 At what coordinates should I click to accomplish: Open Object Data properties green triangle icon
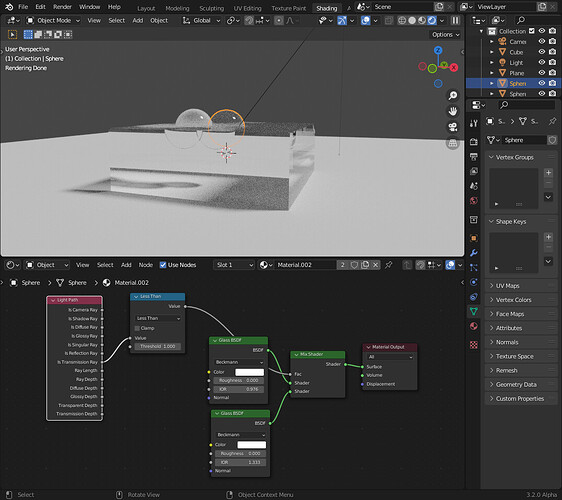473,311
